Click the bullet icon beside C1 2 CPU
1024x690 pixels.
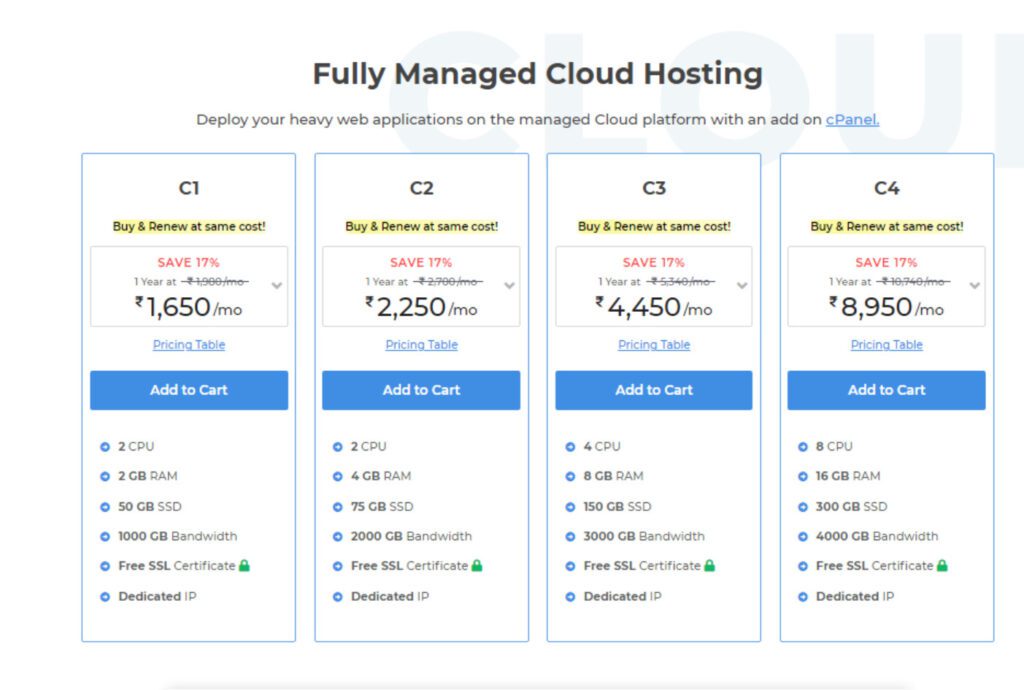point(105,447)
